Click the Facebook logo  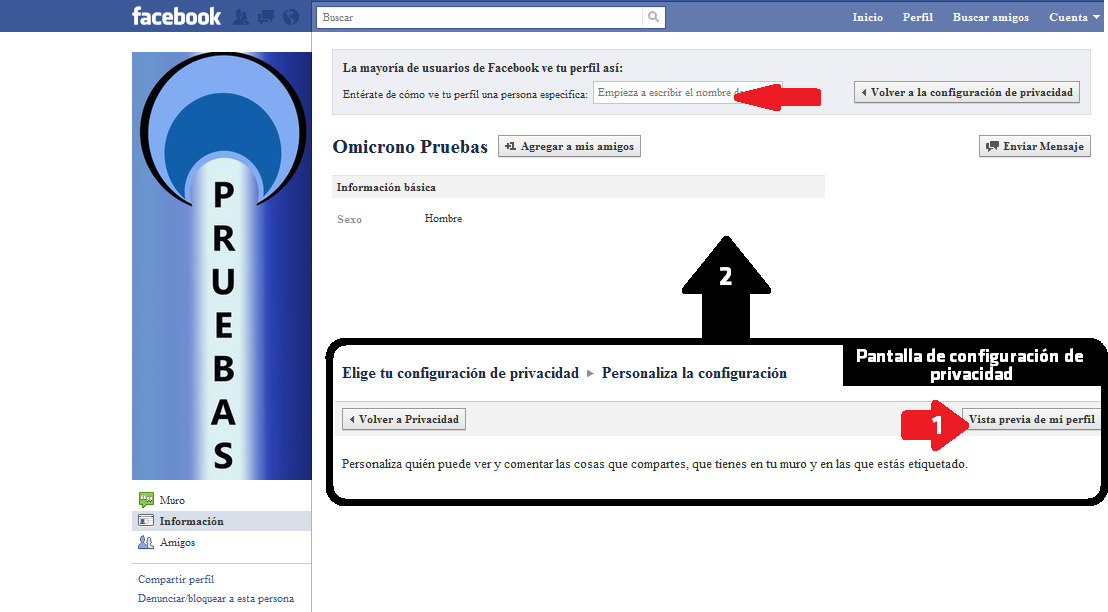coord(176,16)
